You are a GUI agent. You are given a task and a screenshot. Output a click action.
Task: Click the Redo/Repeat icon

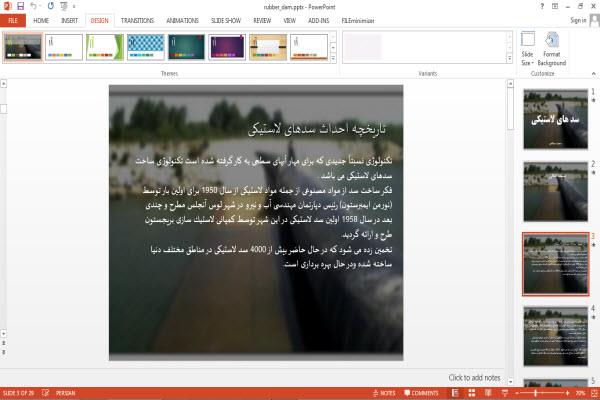pyautogui.click(x=51, y=6)
